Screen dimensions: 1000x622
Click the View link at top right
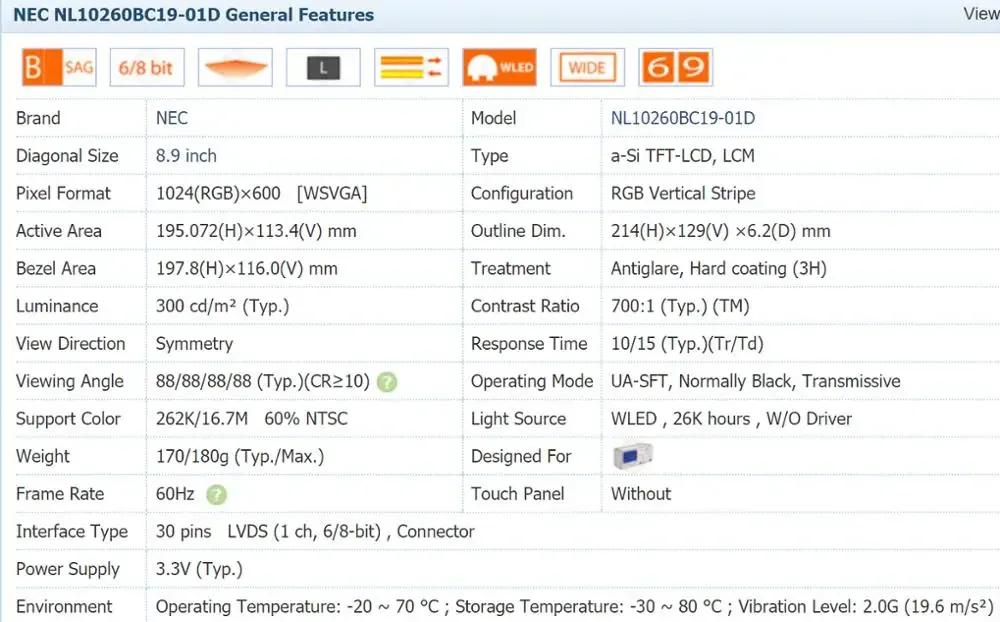981,14
